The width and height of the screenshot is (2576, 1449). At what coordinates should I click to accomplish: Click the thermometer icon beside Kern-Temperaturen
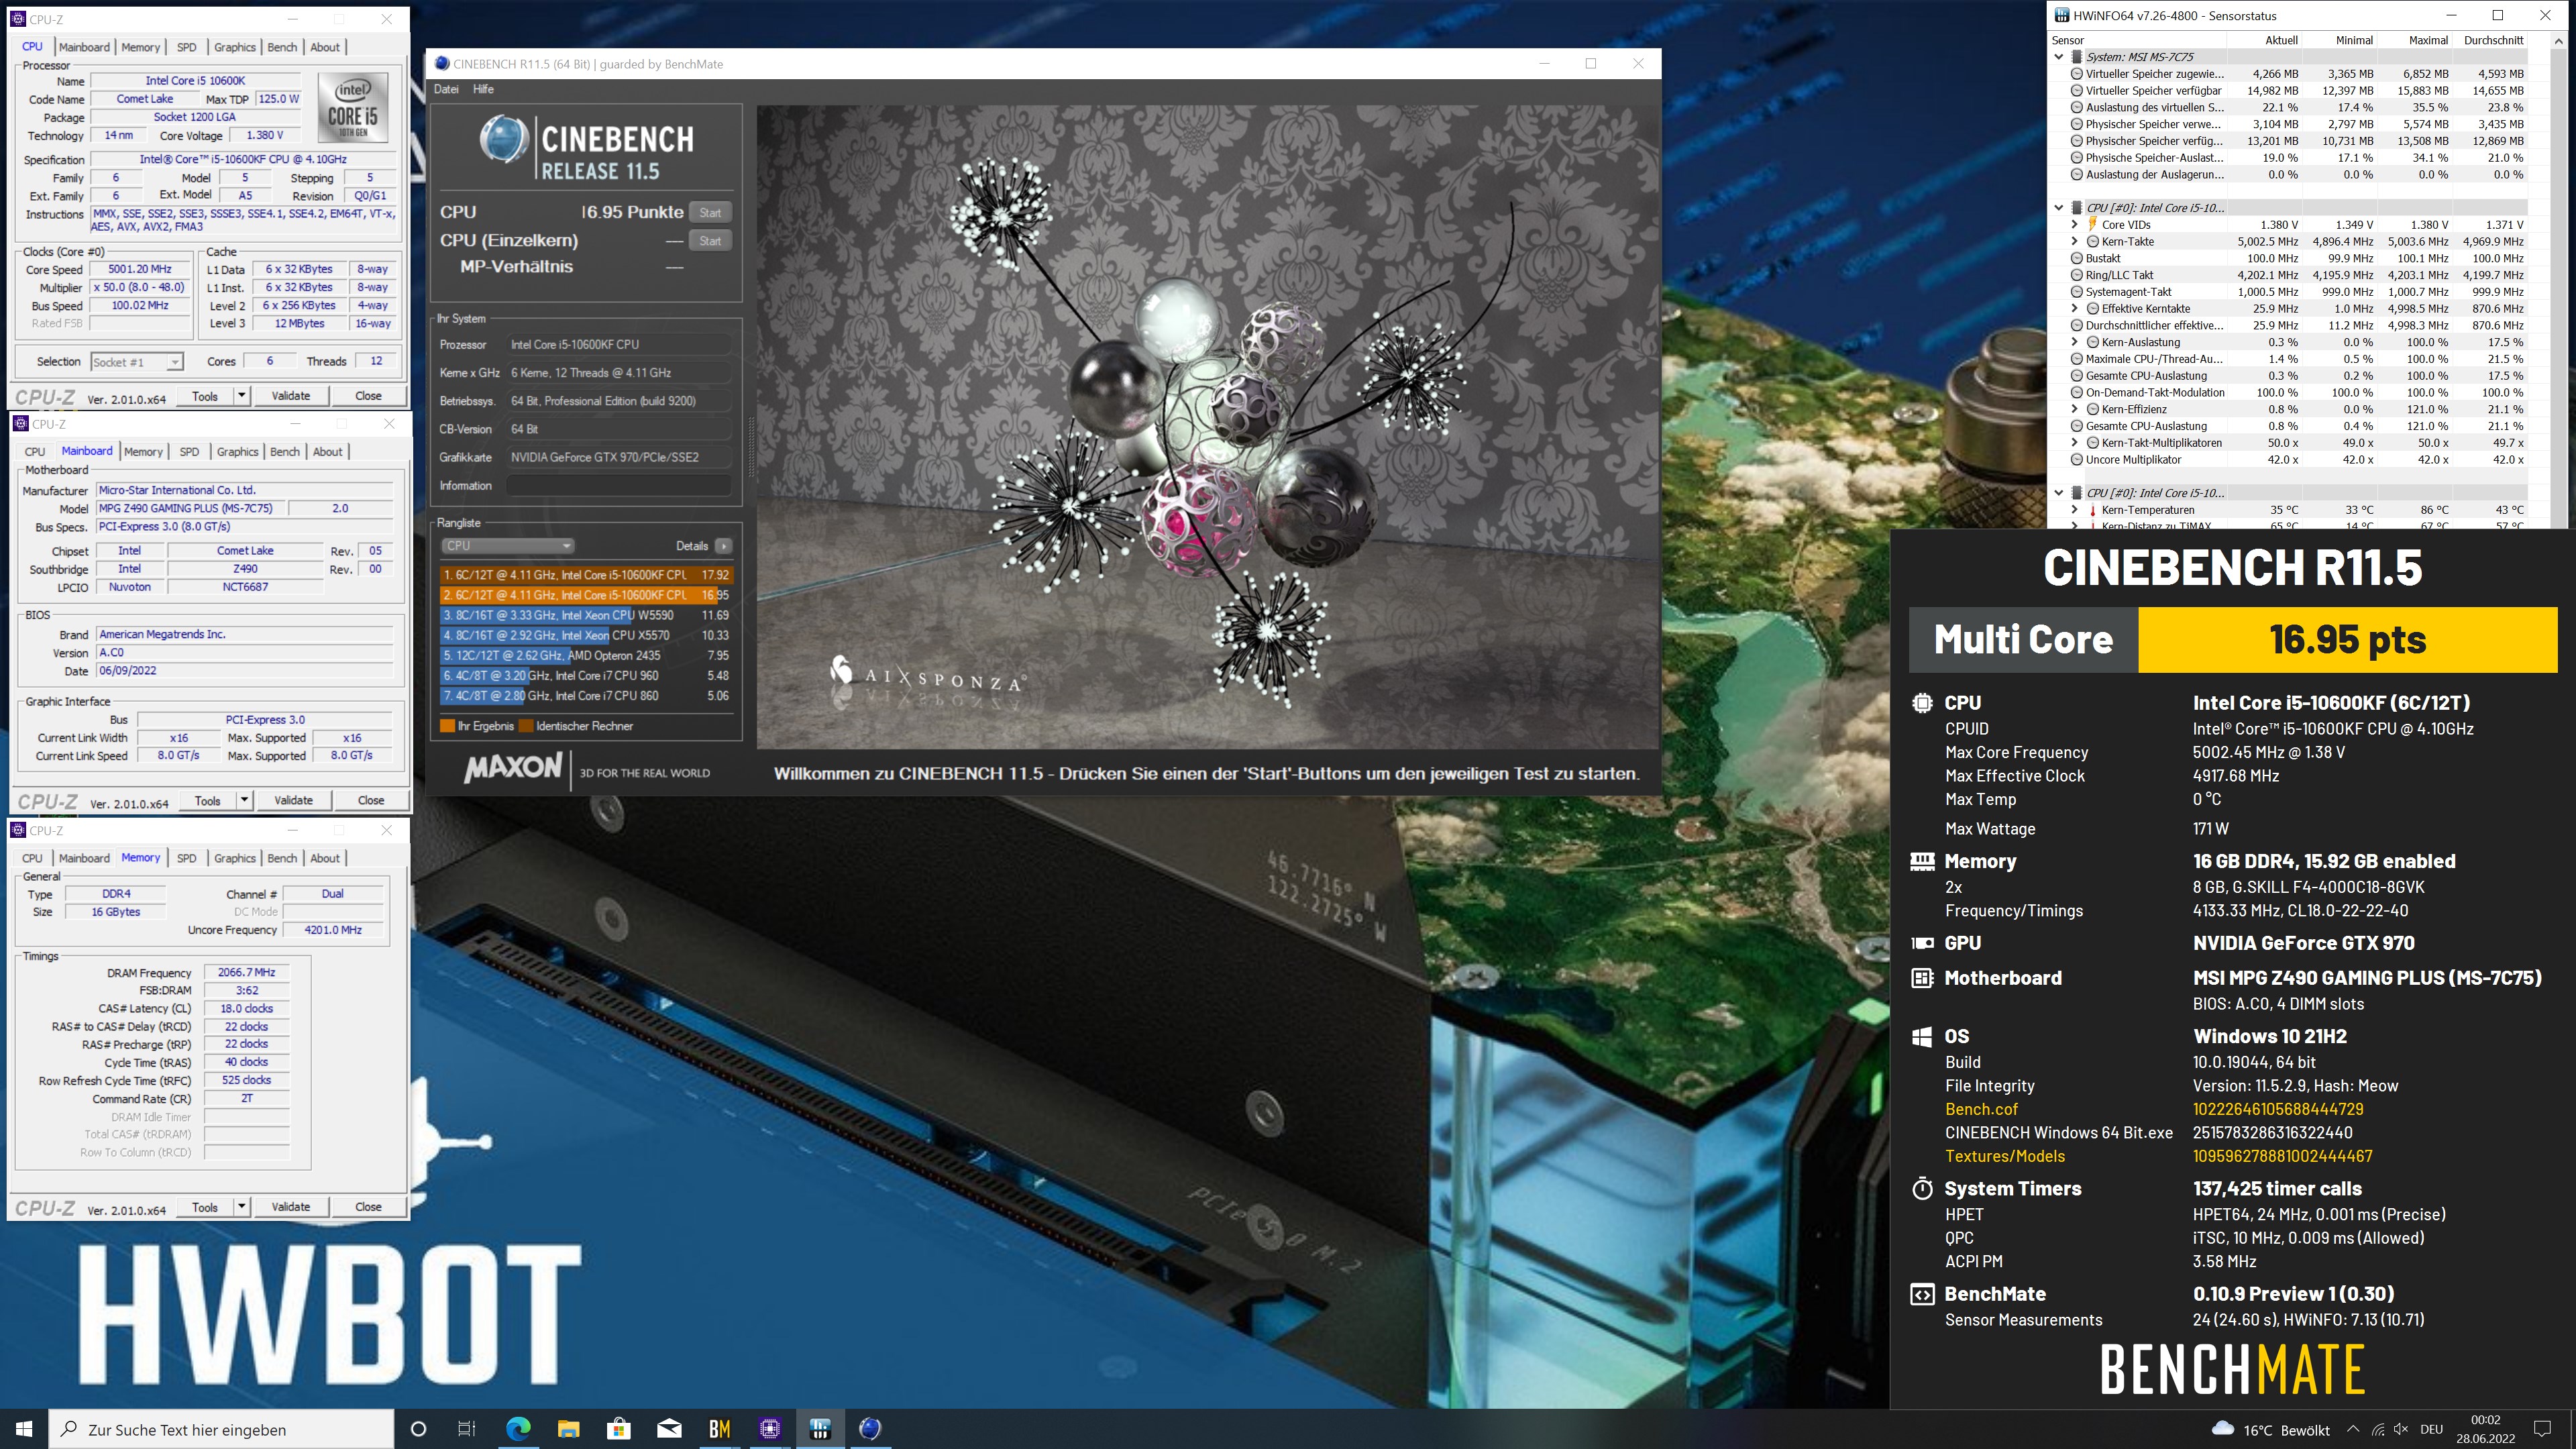click(2093, 510)
